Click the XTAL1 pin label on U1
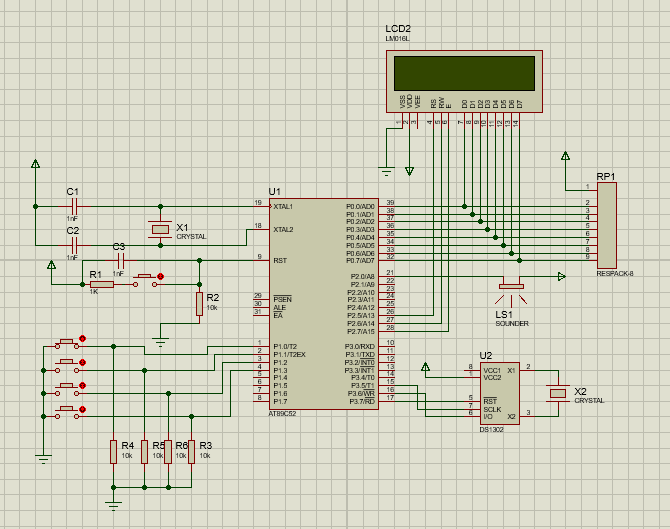670x529 pixels. (x=283, y=207)
